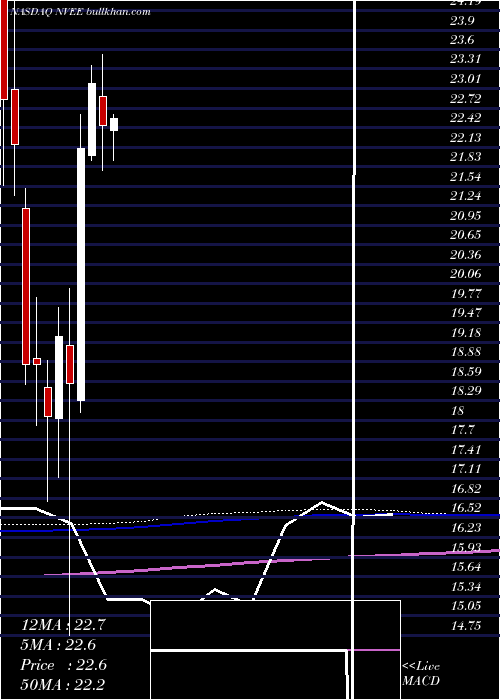Open the <<Live MACD link
This screenshot has width=500, height=700.
pyautogui.click(x=421, y=673)
